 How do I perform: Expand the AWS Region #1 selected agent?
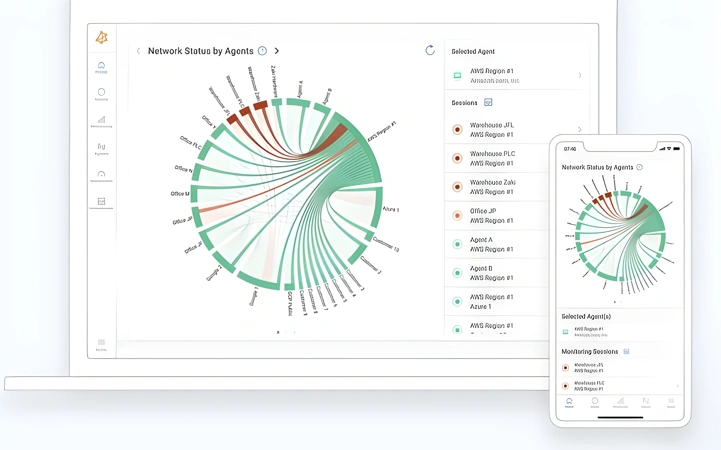[516, 75]
